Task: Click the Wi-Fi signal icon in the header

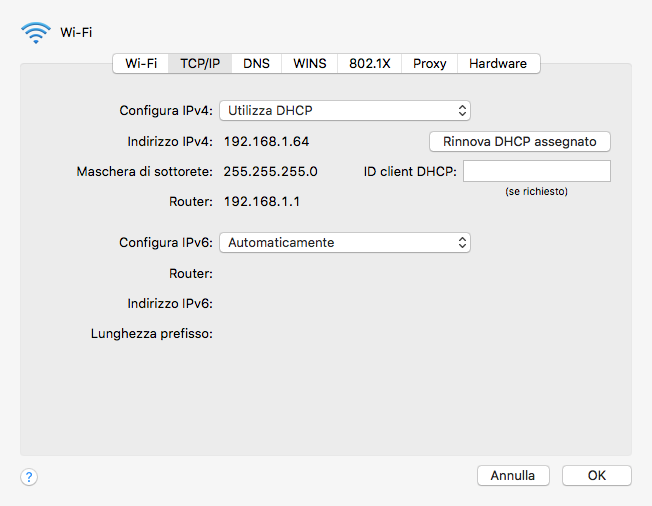Action: (35, 32)
